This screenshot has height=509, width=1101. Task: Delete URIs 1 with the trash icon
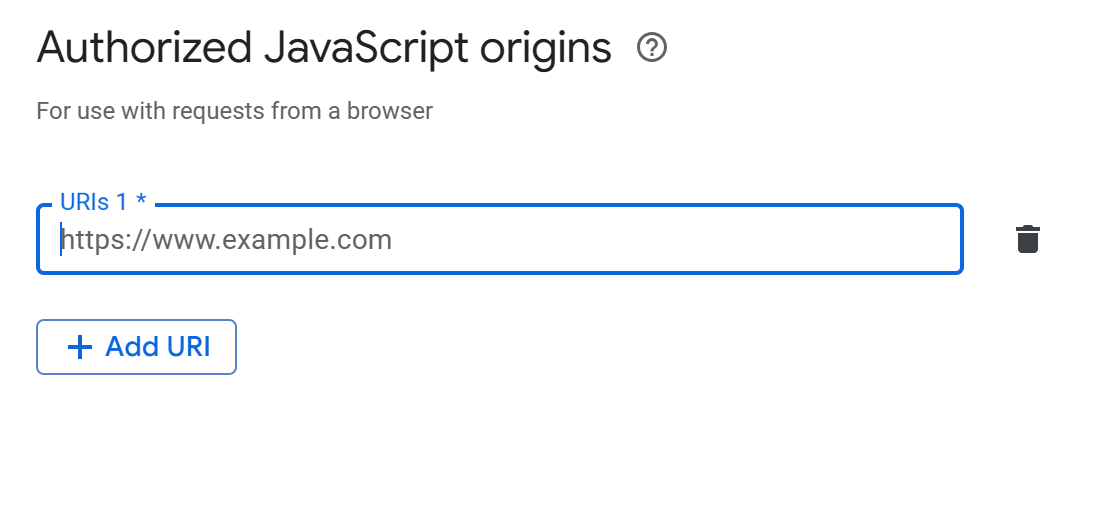(1028, 240)
